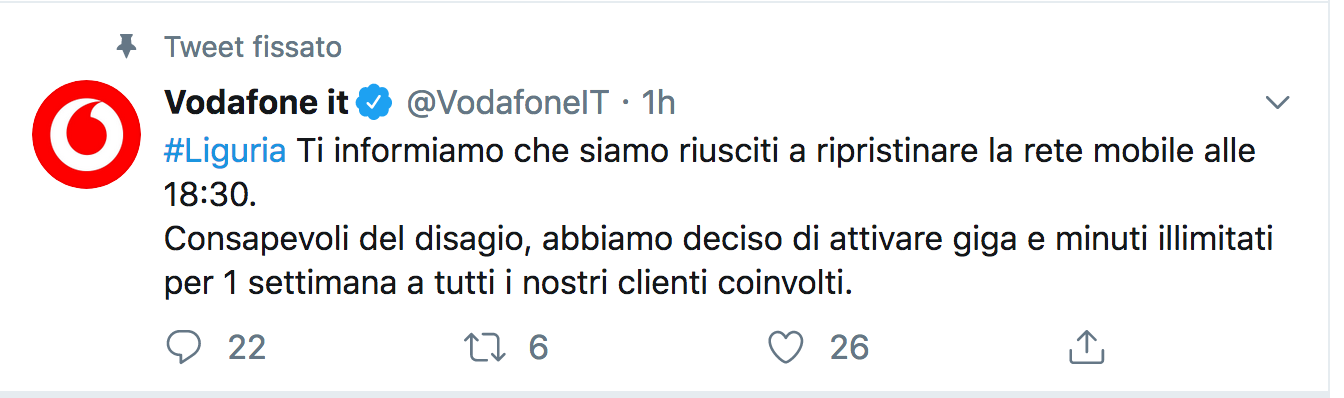Retweet this Vodafone tweet
This screenshot has height=398, width=1344.
pyautogui.click(x=485, y=347)
